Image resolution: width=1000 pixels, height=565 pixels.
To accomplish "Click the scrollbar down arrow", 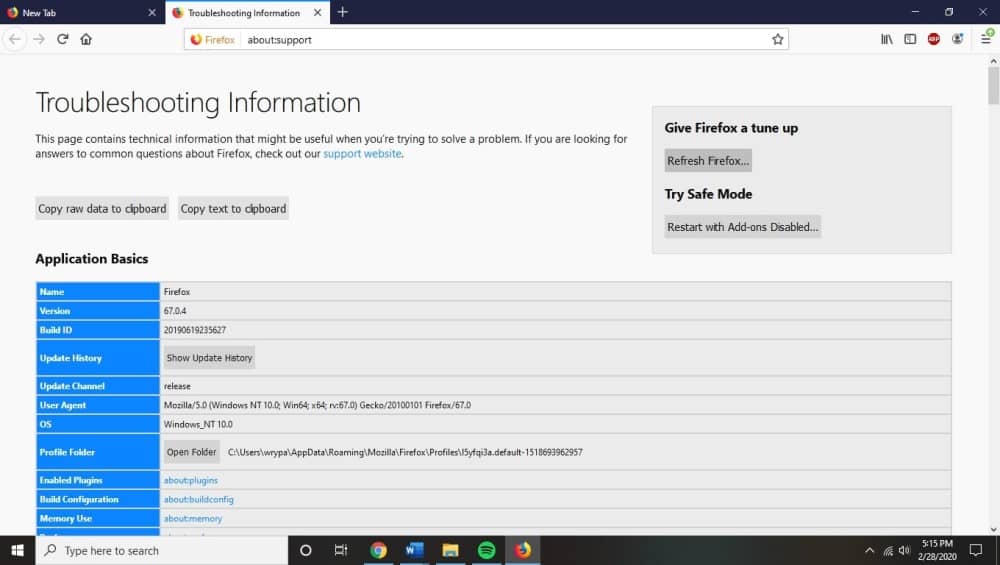I will (993, 529).
